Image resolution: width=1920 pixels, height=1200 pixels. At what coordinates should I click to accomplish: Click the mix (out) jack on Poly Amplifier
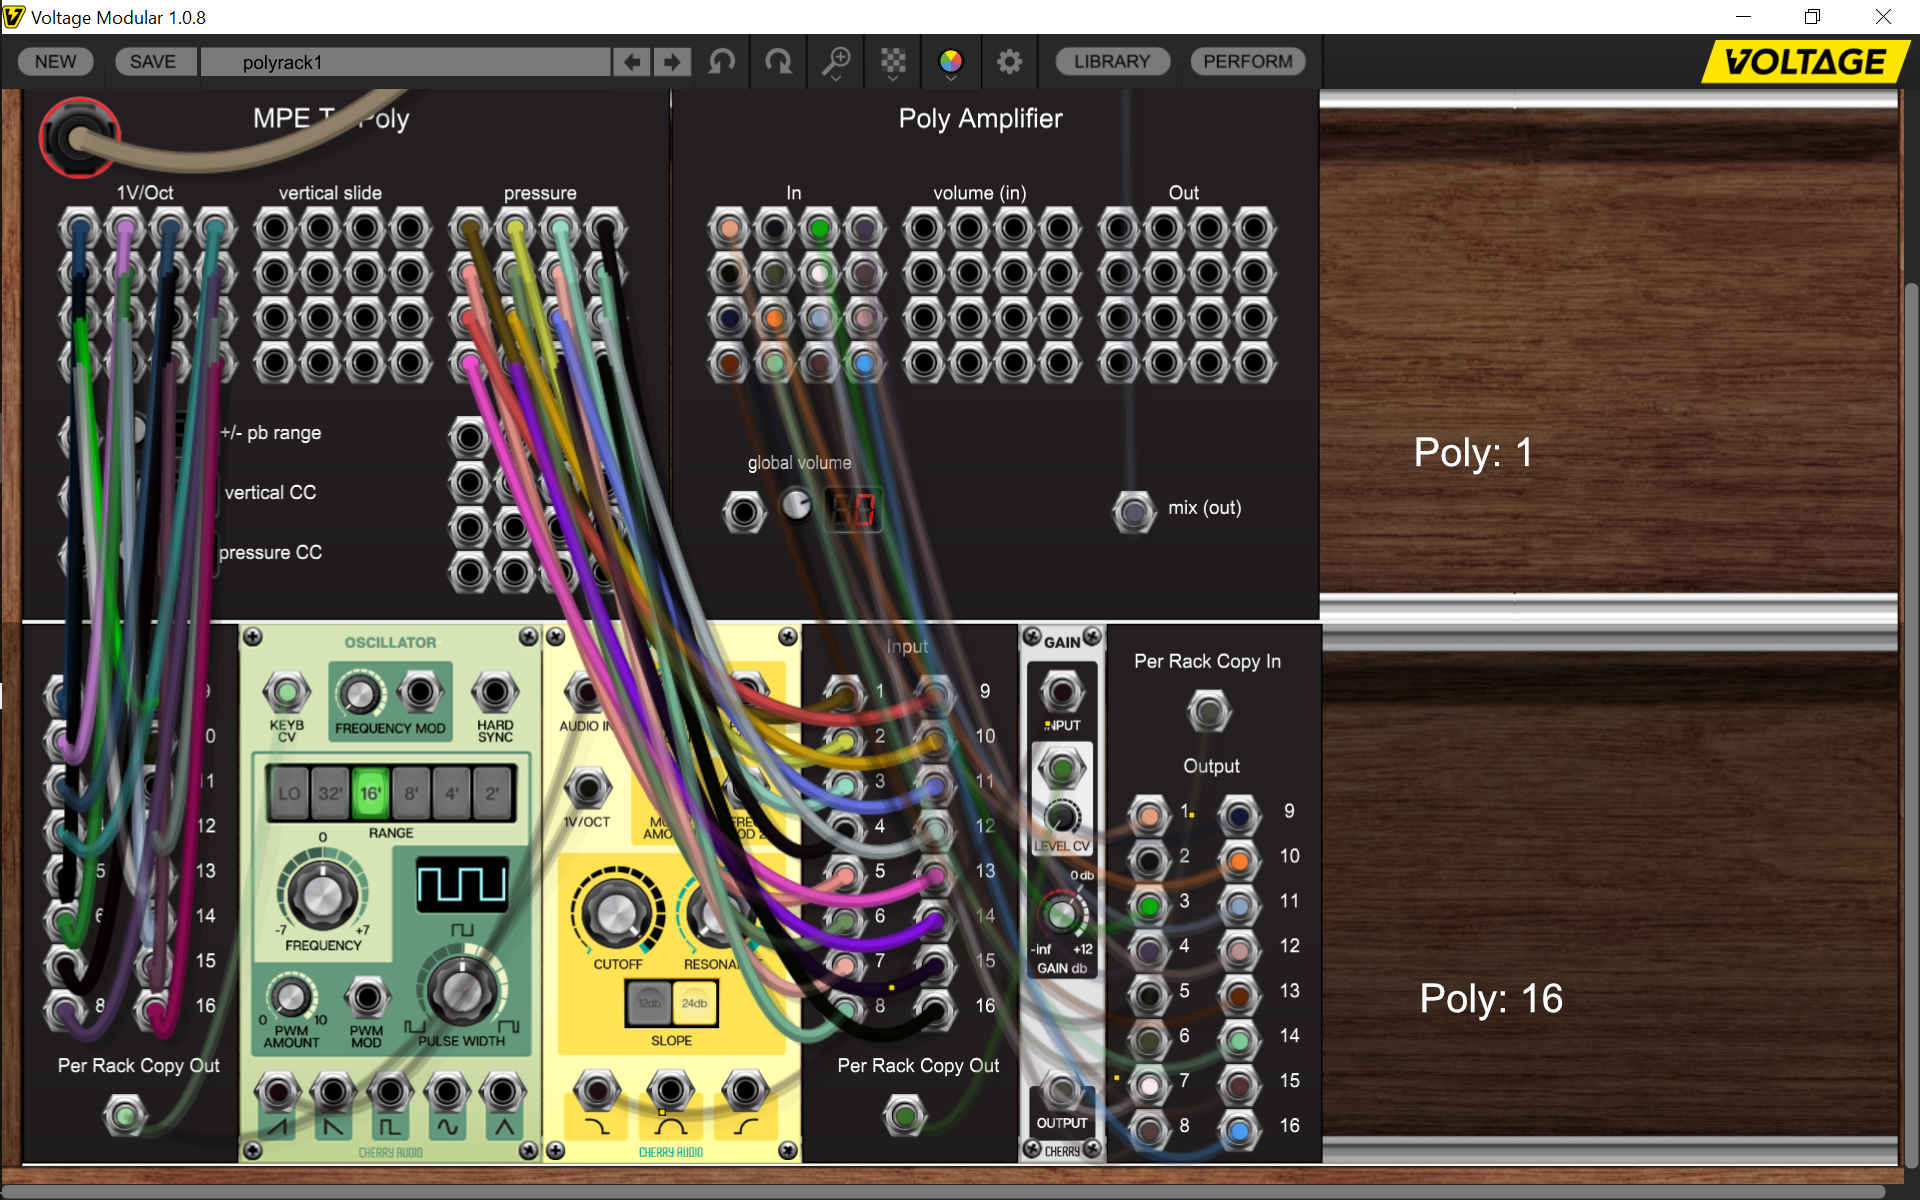coord(1134,512)
